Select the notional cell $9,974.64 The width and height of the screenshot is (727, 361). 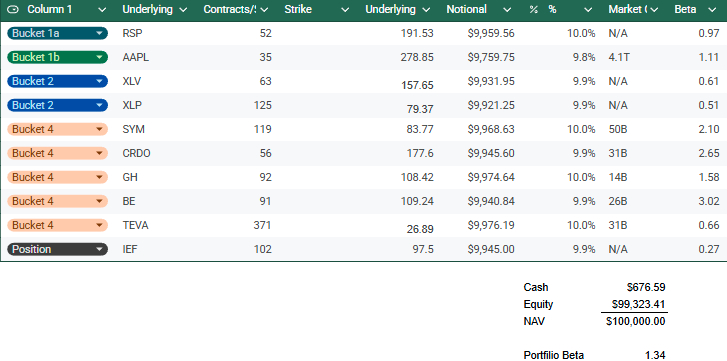(x=491, y=177)
